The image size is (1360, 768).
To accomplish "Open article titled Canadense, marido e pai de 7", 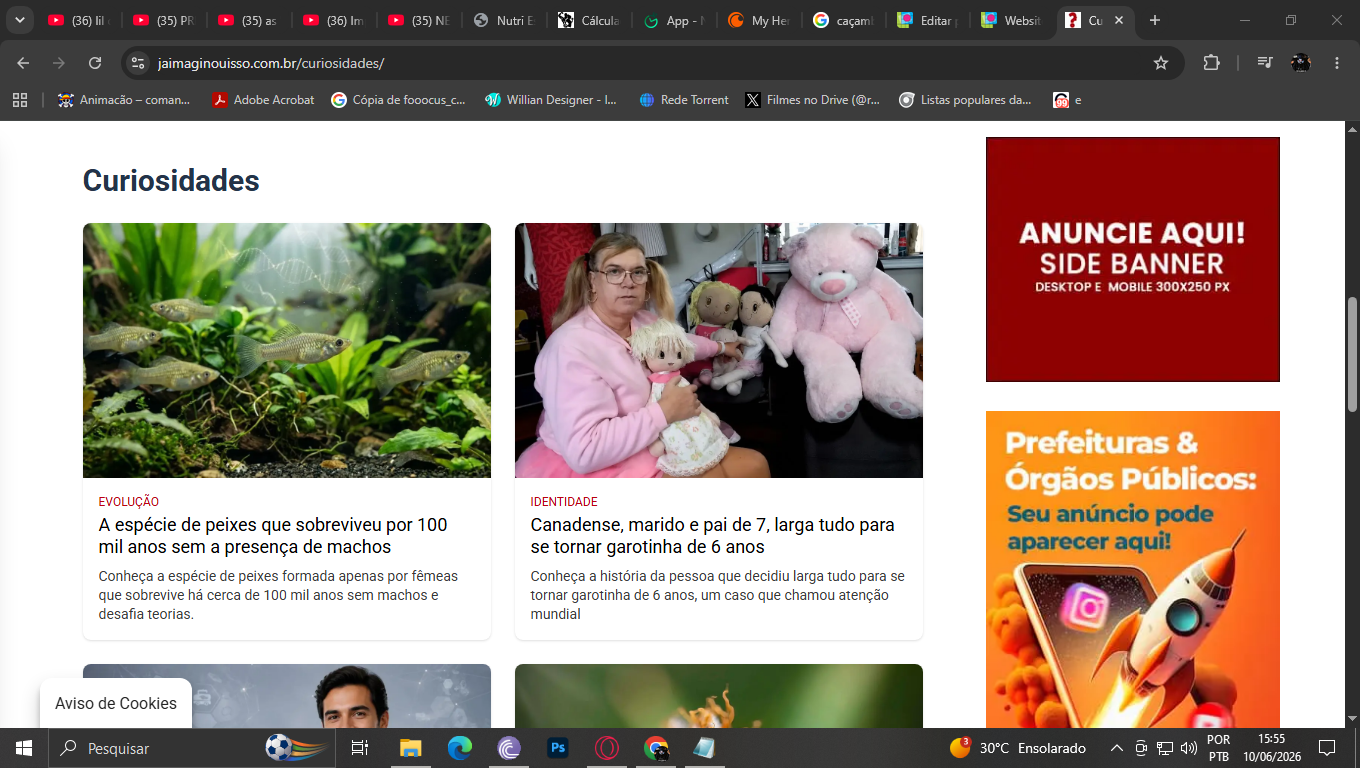I will [x=712, y=536].
